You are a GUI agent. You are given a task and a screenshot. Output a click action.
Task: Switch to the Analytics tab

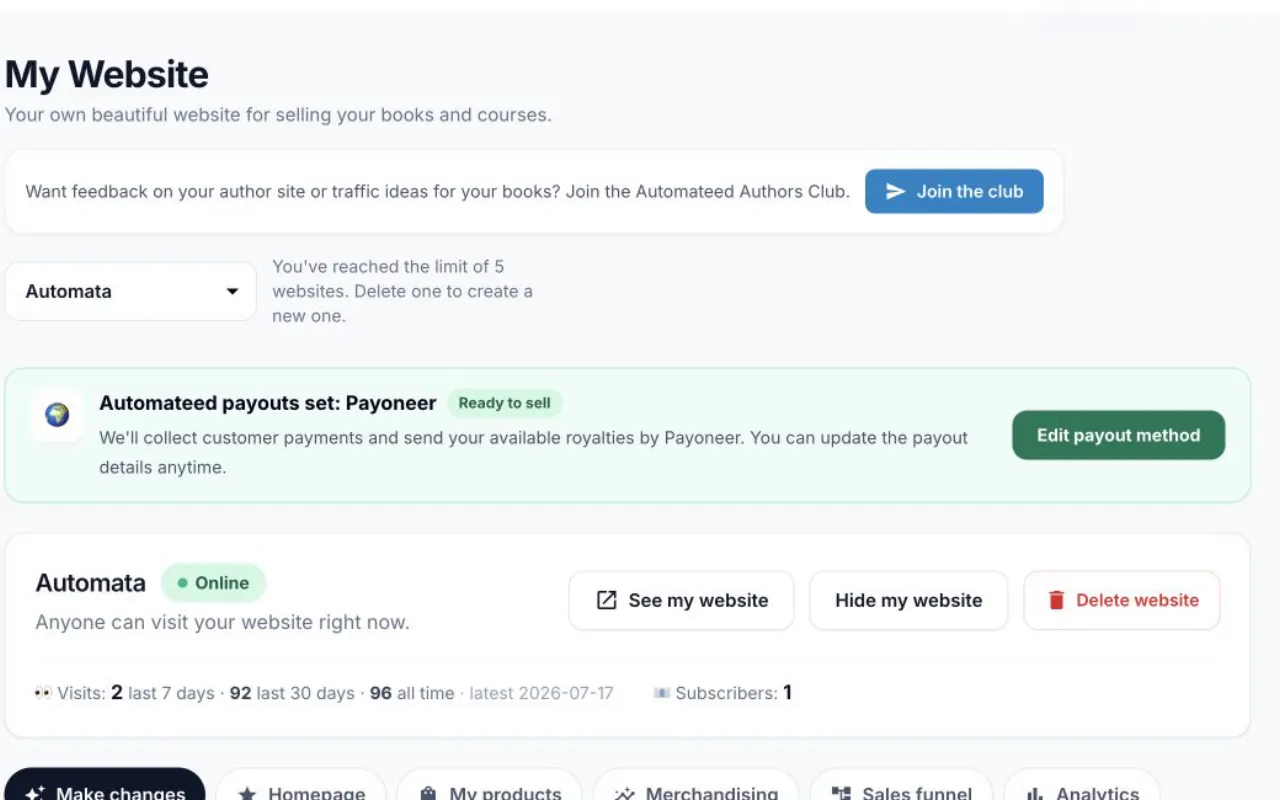pyautogui.click(x=1082, y=785)
